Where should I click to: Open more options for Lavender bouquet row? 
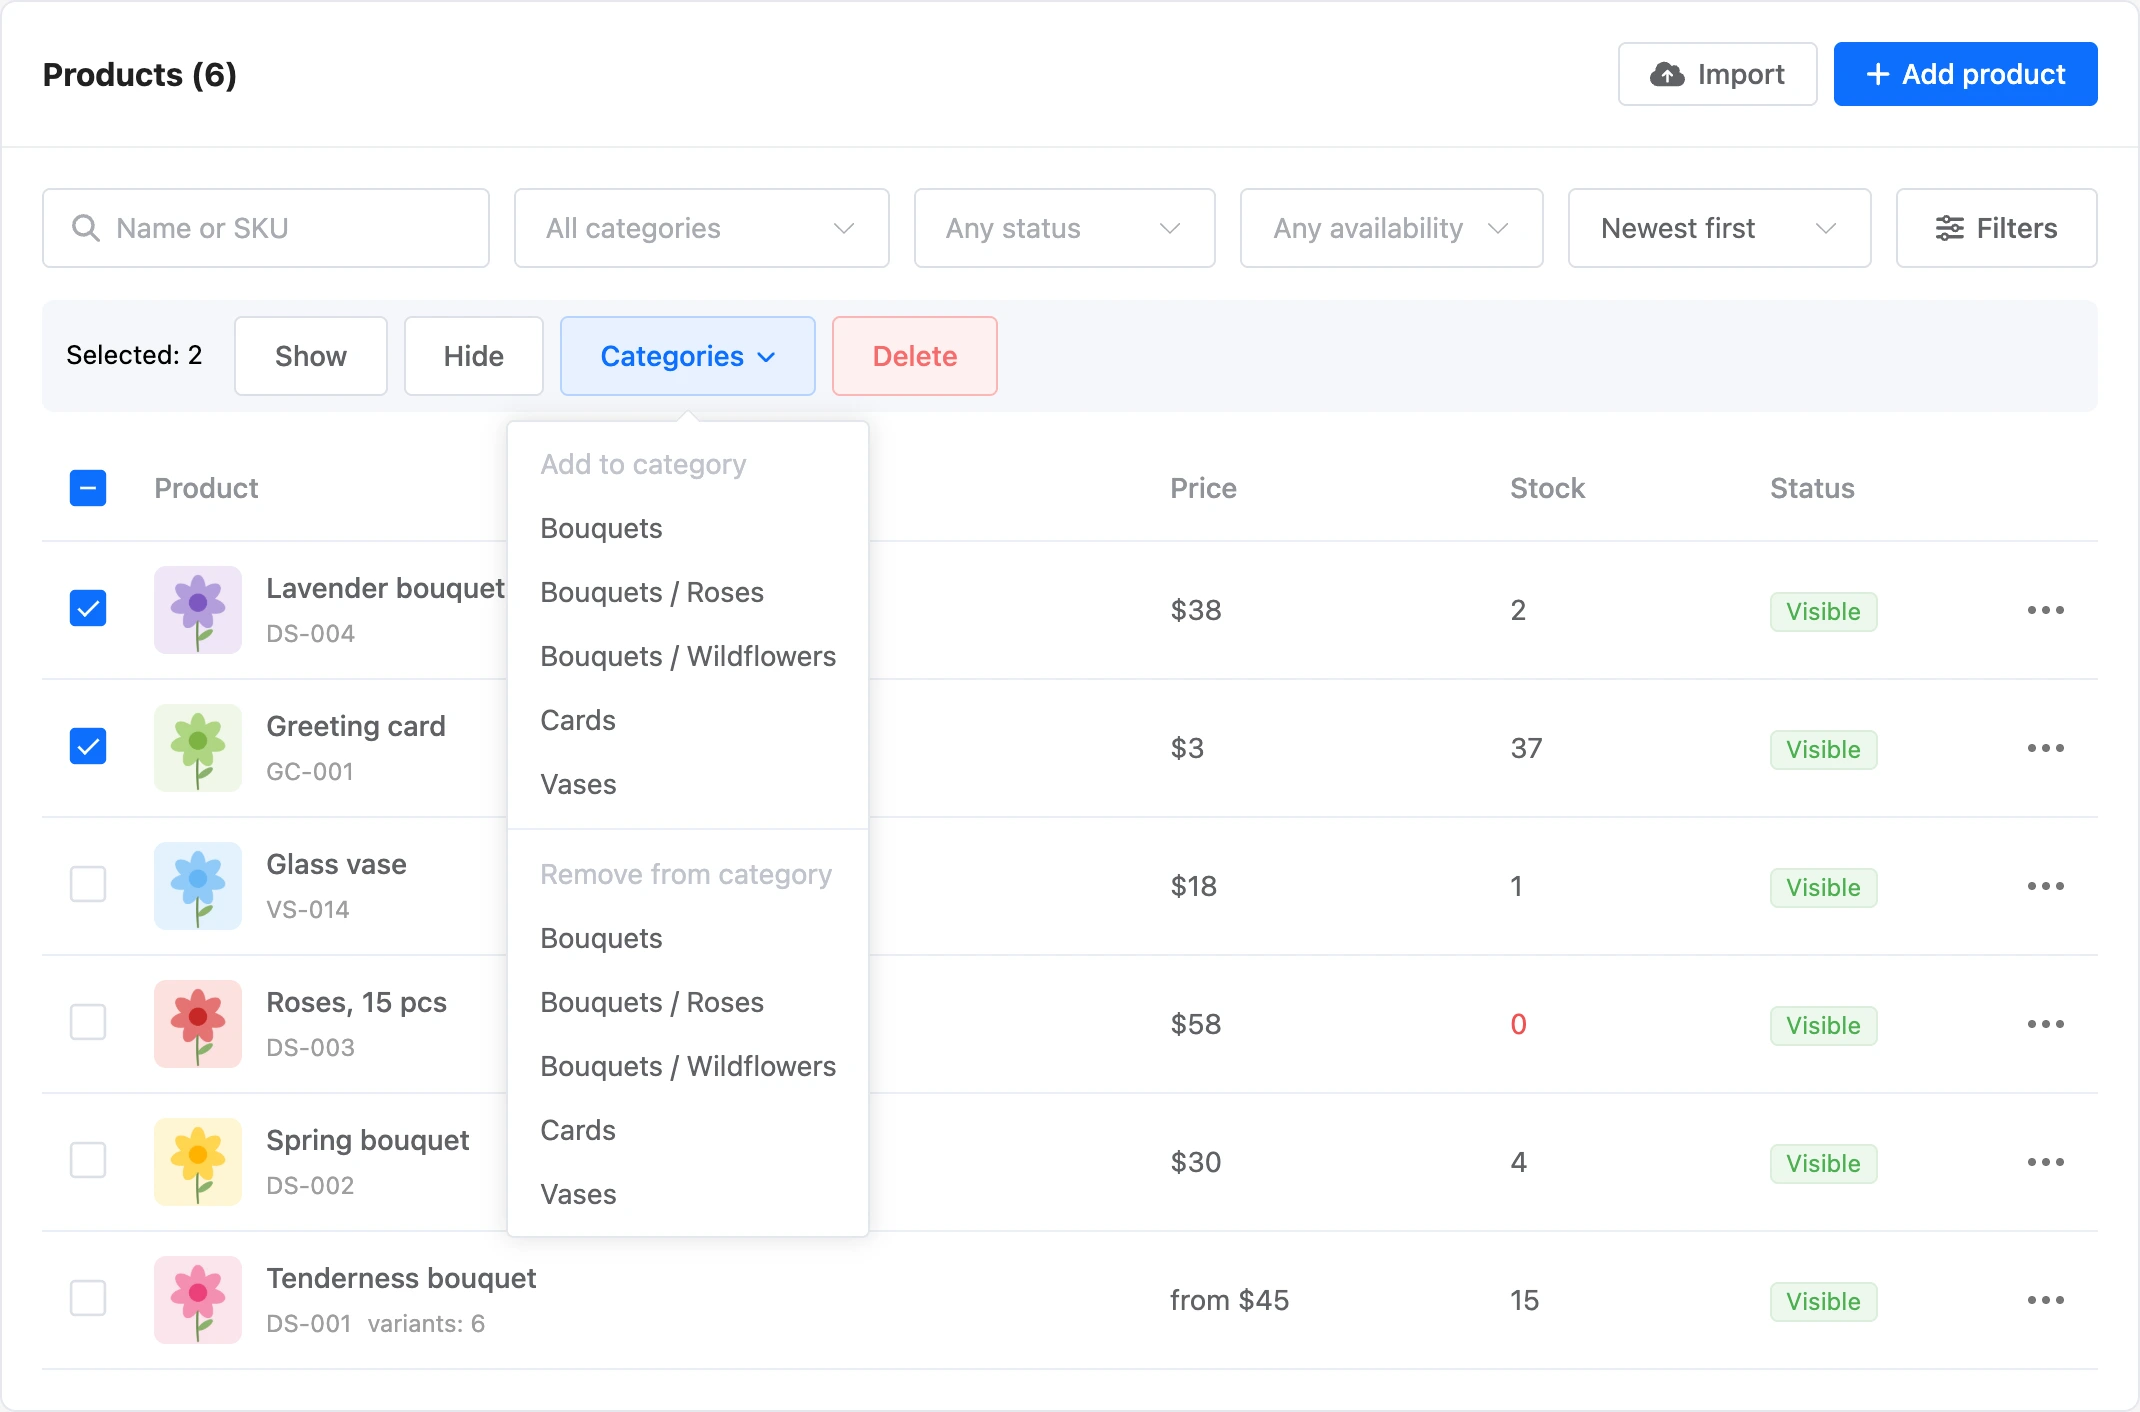click(x=2045, y=610)
